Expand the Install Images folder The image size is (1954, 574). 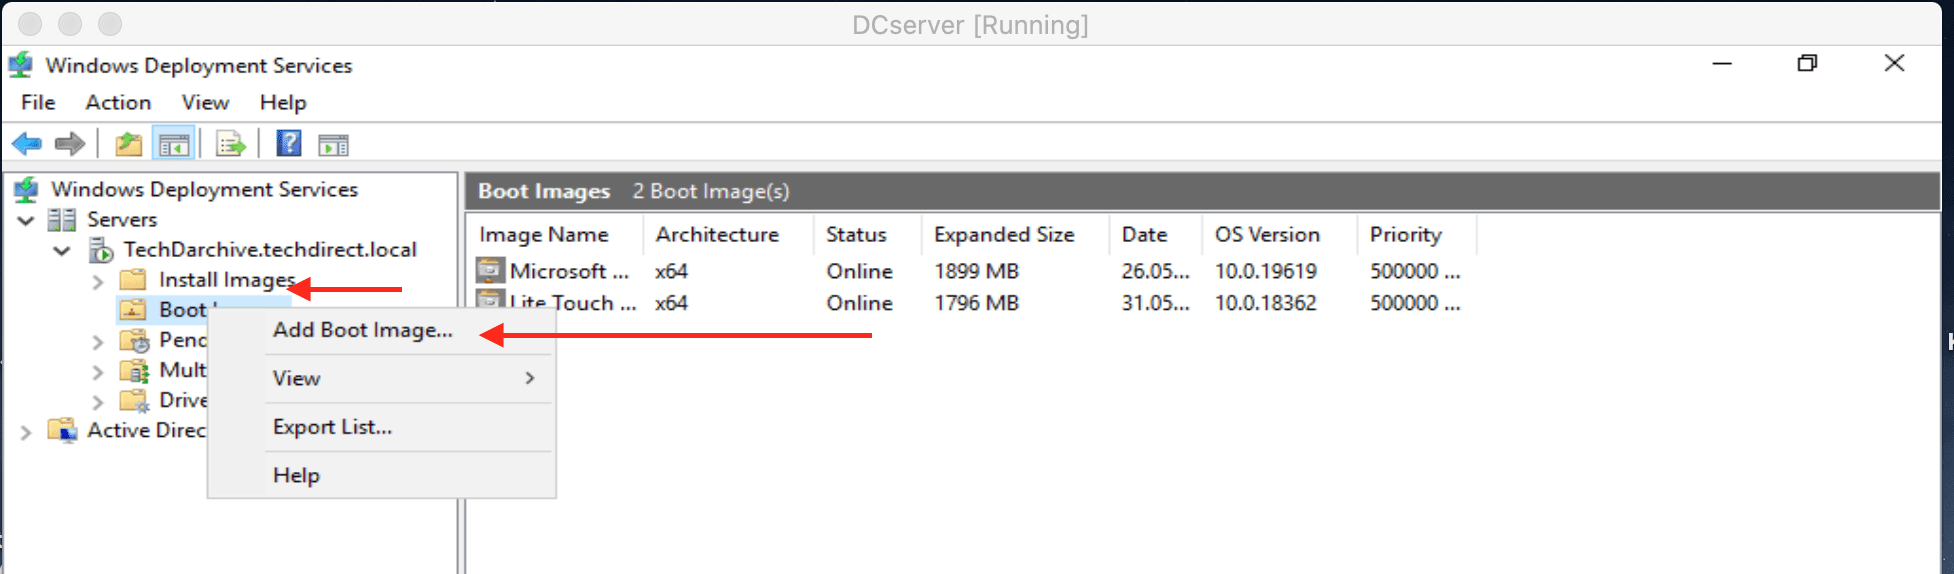[x=97, y=282]
